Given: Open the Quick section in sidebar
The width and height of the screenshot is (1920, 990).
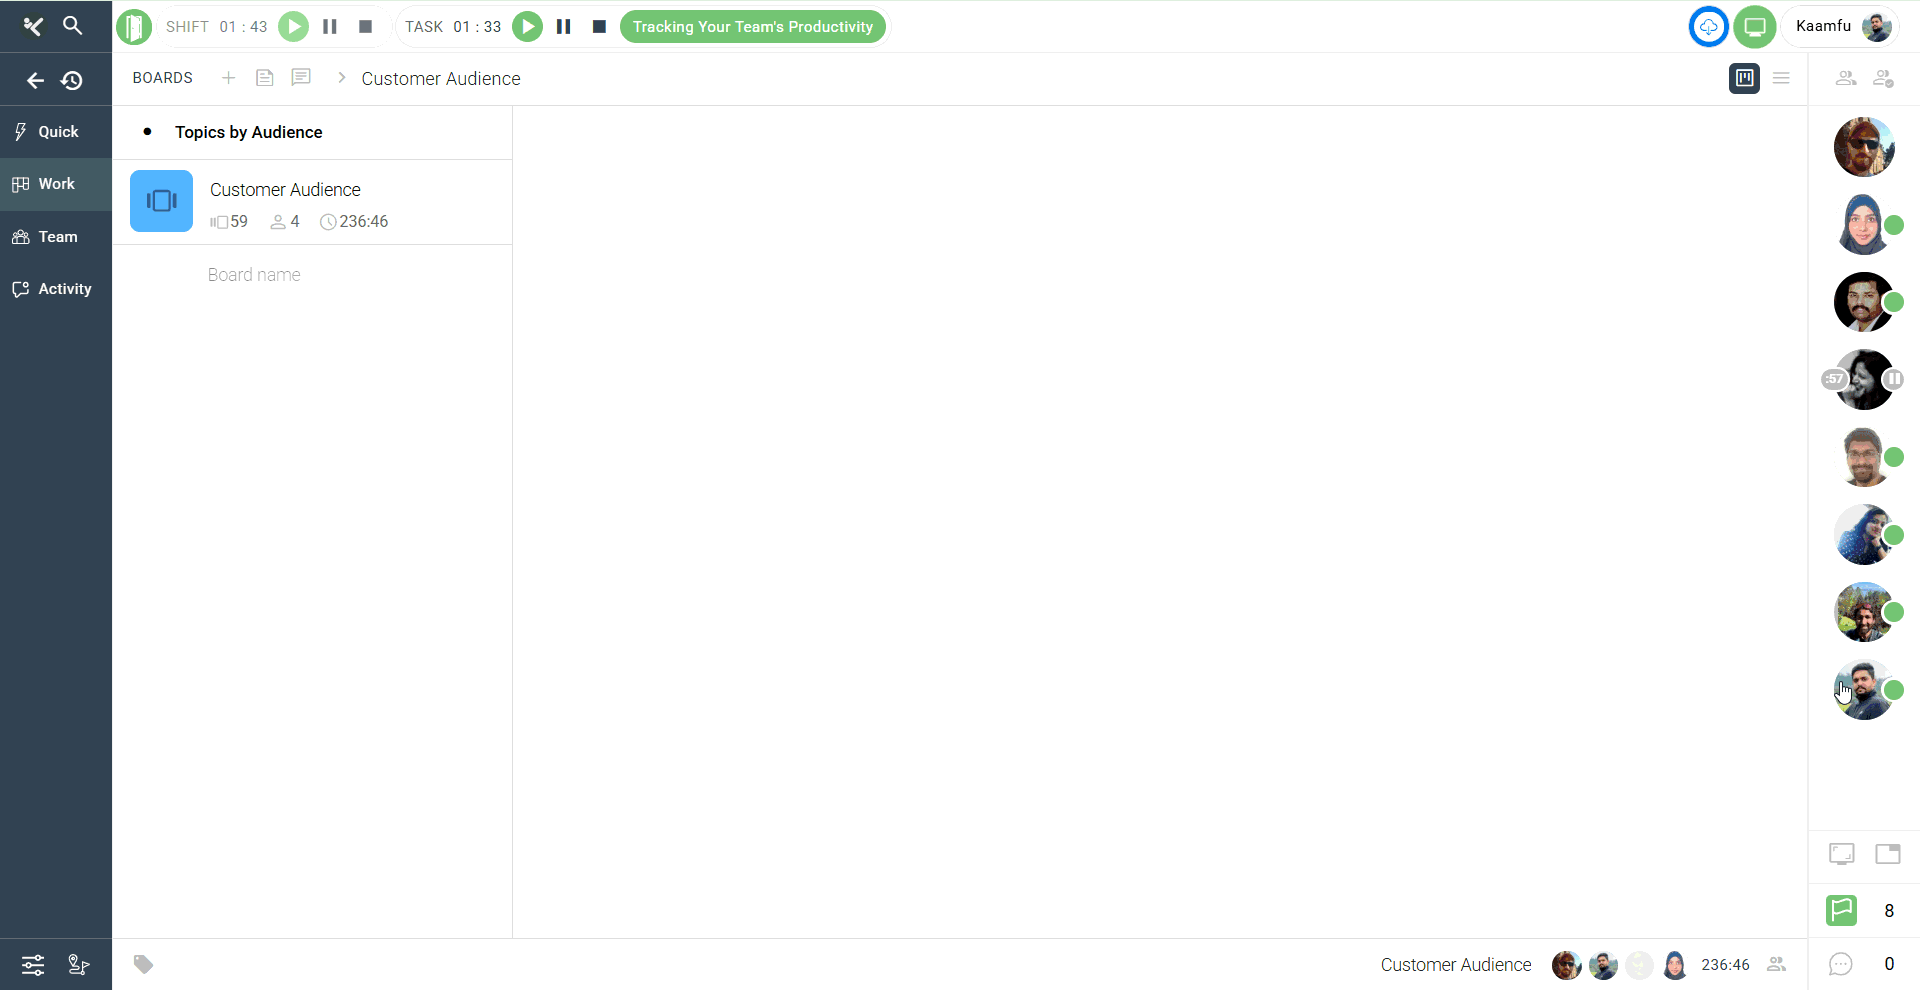Looking at the screenshot, I should point(57,132).
